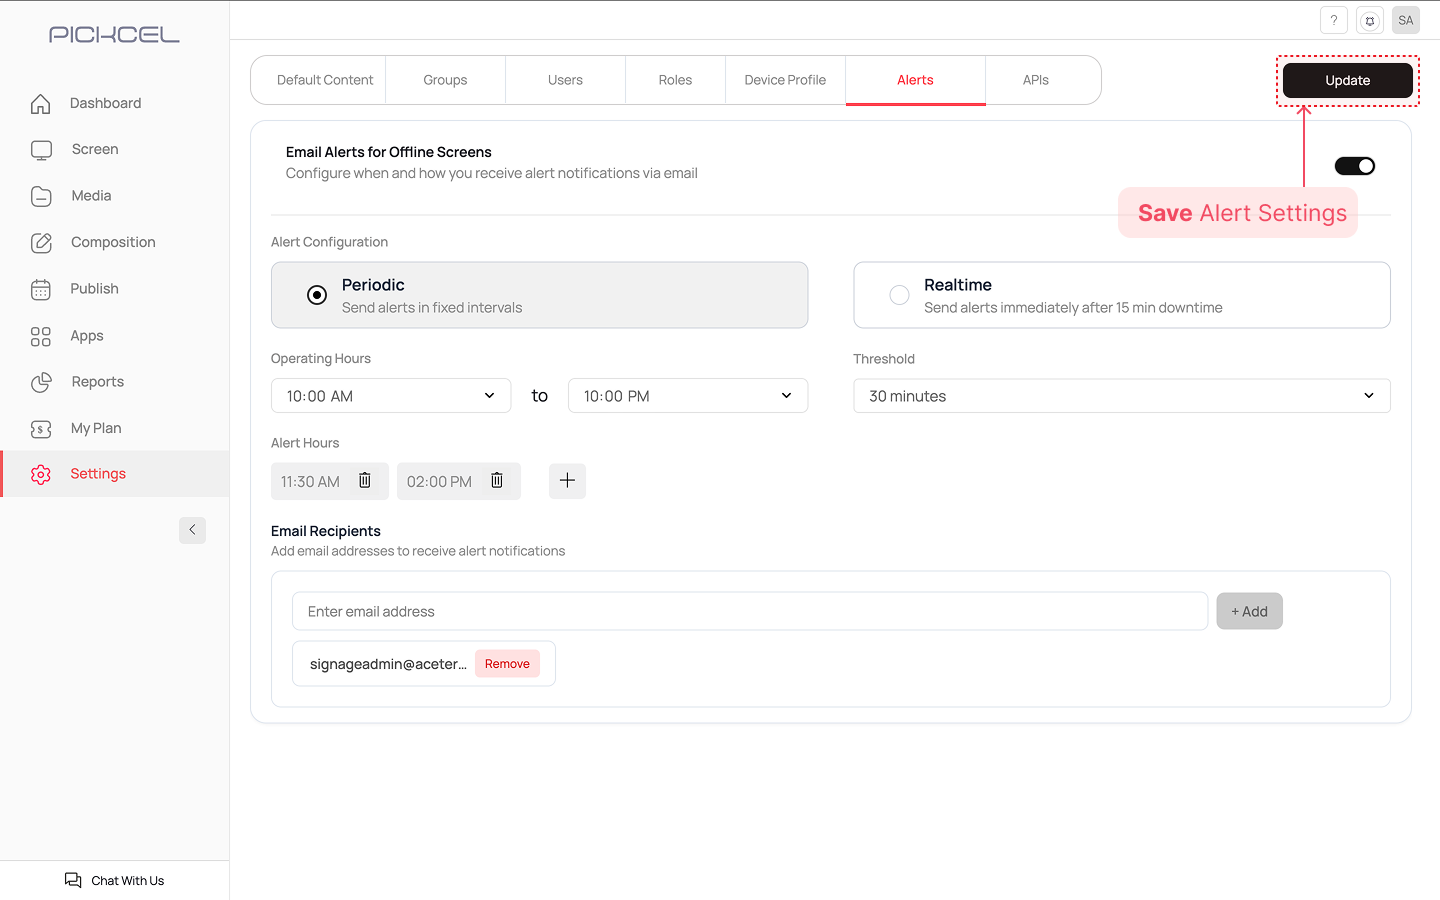Open the 10:00 PM end time dropdown

[687, 396]
